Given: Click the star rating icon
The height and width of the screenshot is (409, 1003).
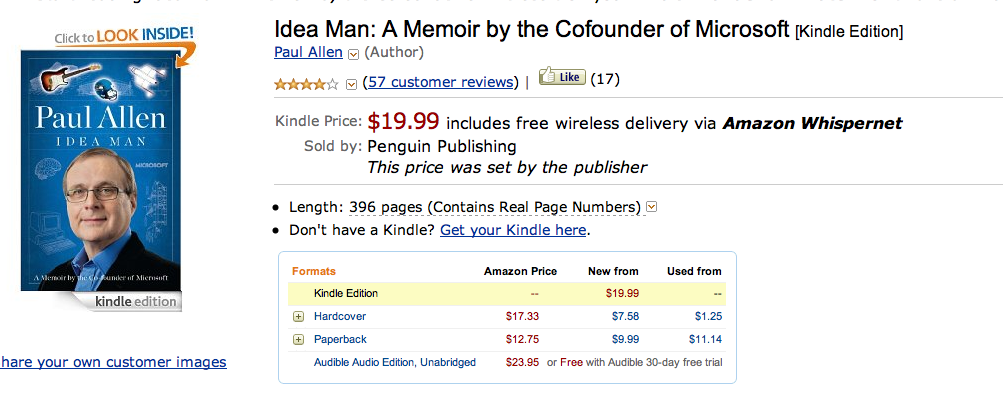Looking at the screenshot, I should [307, 83].
